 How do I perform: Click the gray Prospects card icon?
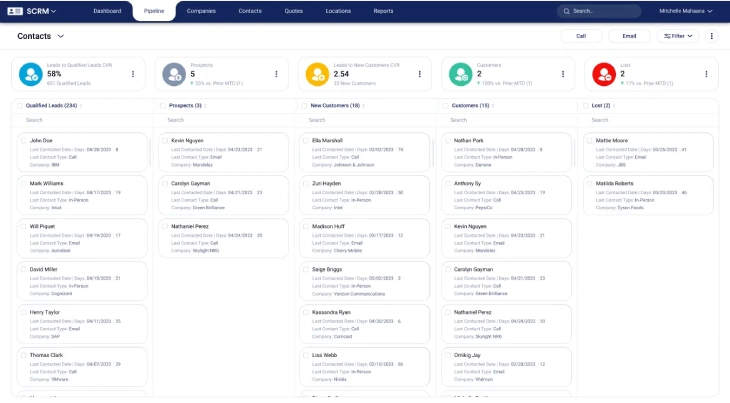pyautogui.click(x=173, y=73)
